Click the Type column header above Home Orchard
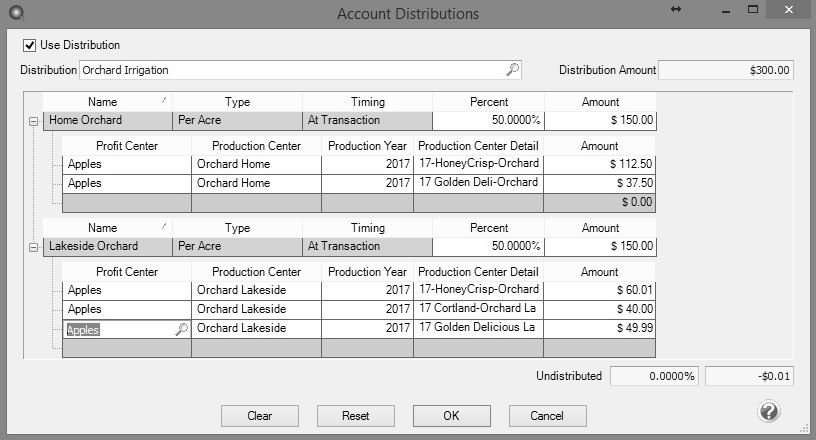The image size is (816, 440). coord(237,102)
